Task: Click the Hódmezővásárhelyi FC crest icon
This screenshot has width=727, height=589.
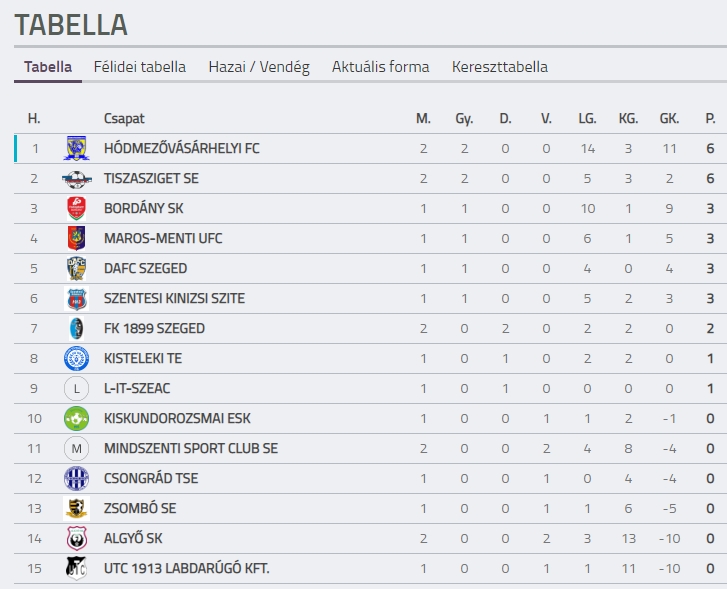Action: tap(77, 148)
